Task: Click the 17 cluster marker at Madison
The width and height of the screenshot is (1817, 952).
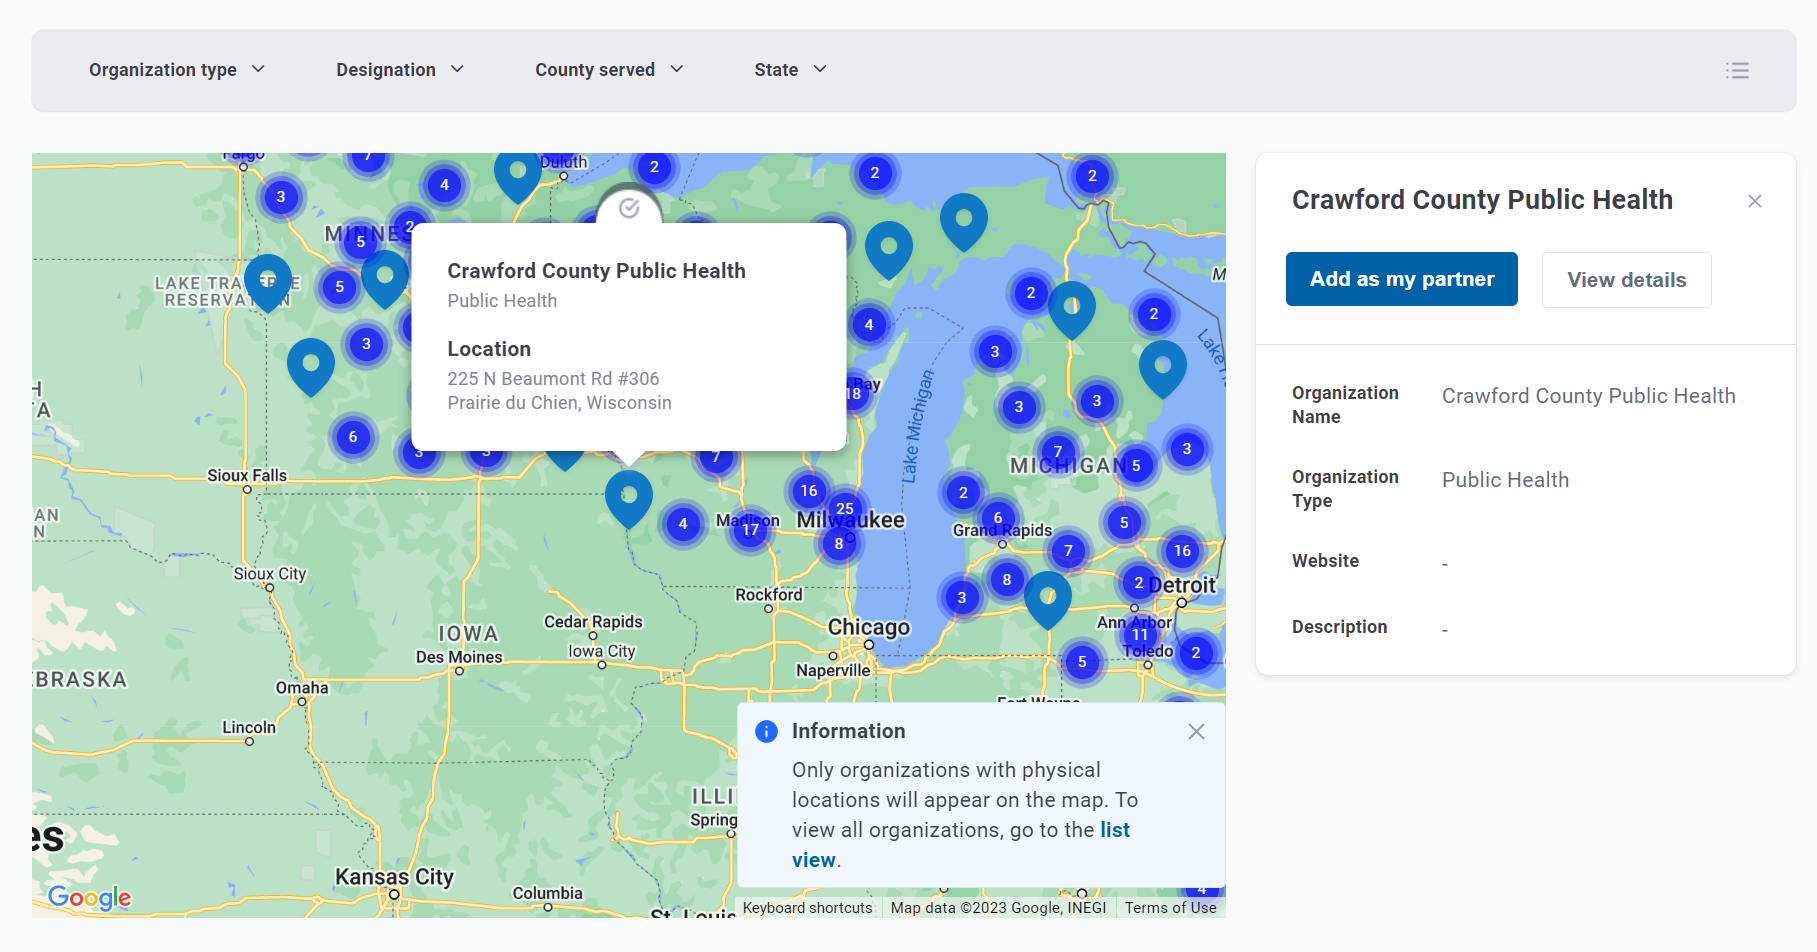Action: (750, 530)
